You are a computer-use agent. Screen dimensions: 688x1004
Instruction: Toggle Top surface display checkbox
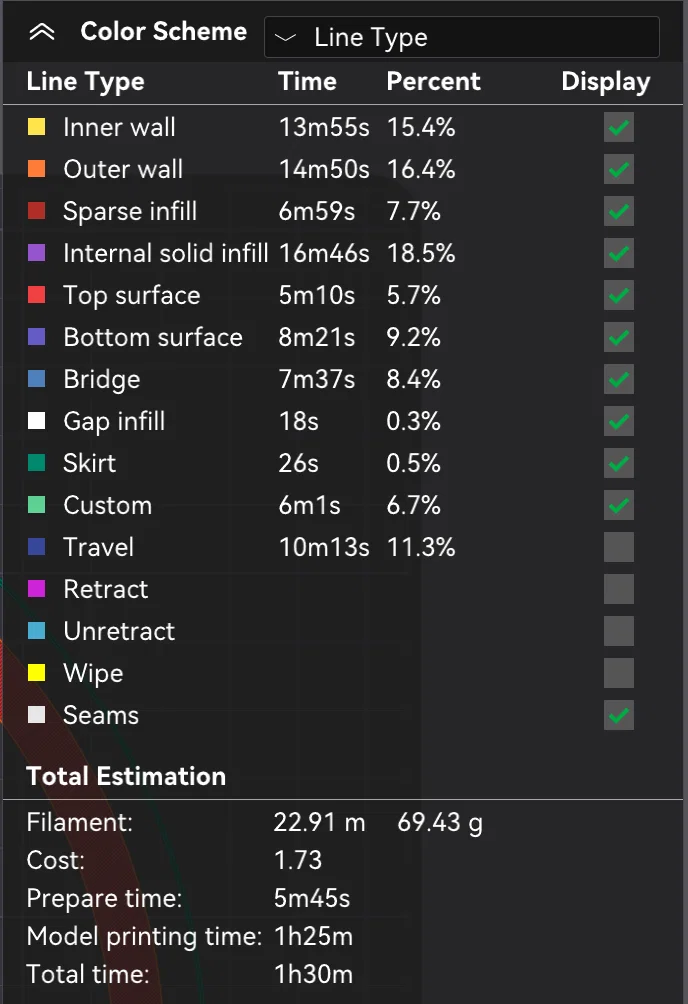click(619, 295)
